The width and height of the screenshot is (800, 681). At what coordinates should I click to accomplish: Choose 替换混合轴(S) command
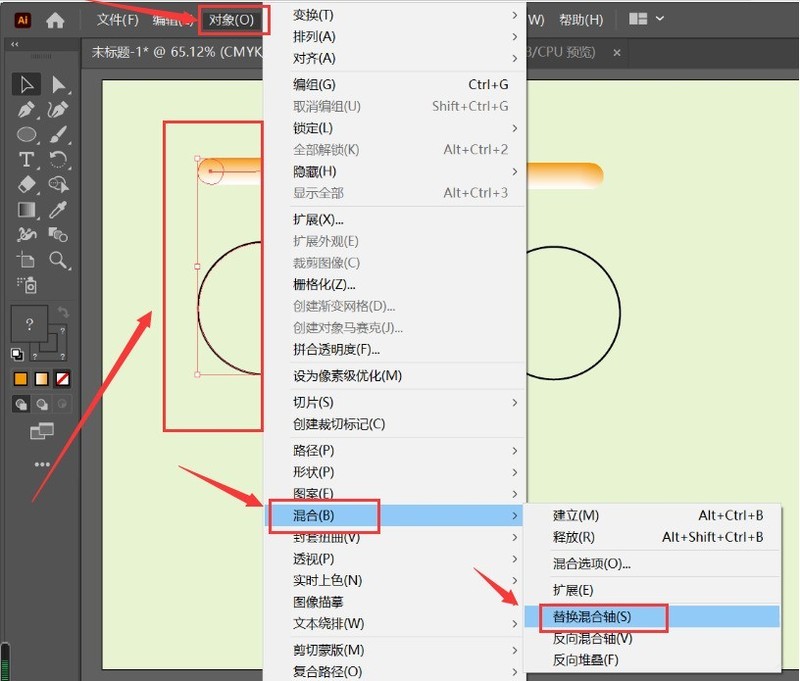click(653, 617)
